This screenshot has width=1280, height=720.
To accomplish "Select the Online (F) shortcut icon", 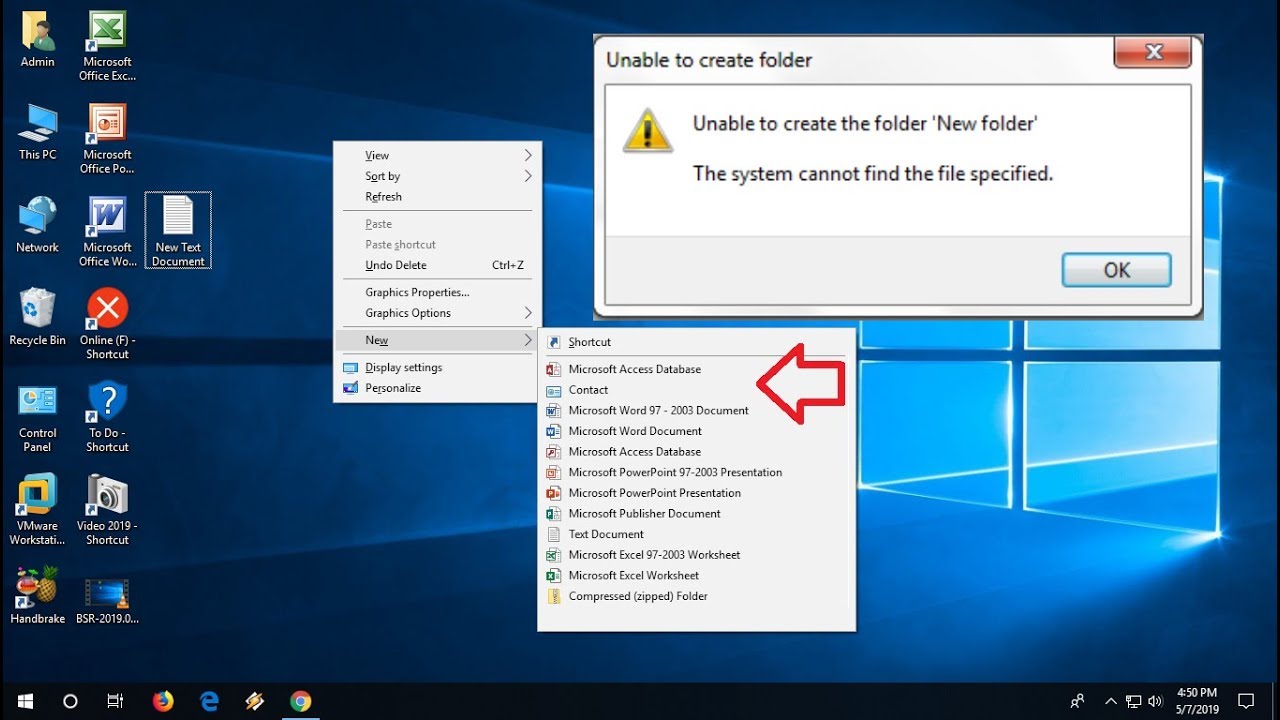I will point(107,325).
